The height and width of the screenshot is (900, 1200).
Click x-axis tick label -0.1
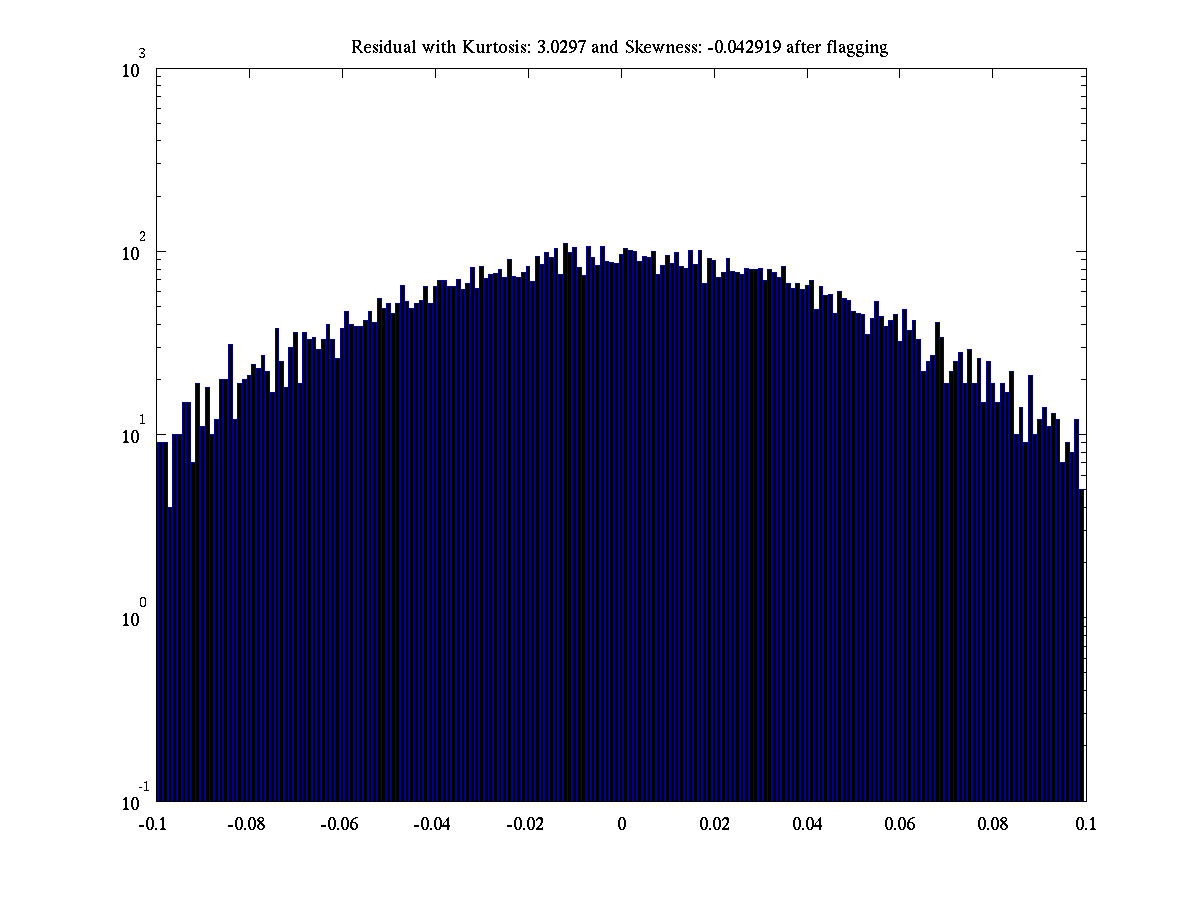[153, 824]
